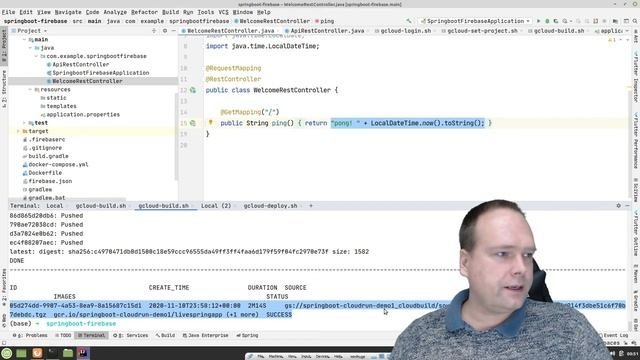Screen dimensions: 640x360
Task: Collapse the java folder in tree
Action: click(30, 48)
